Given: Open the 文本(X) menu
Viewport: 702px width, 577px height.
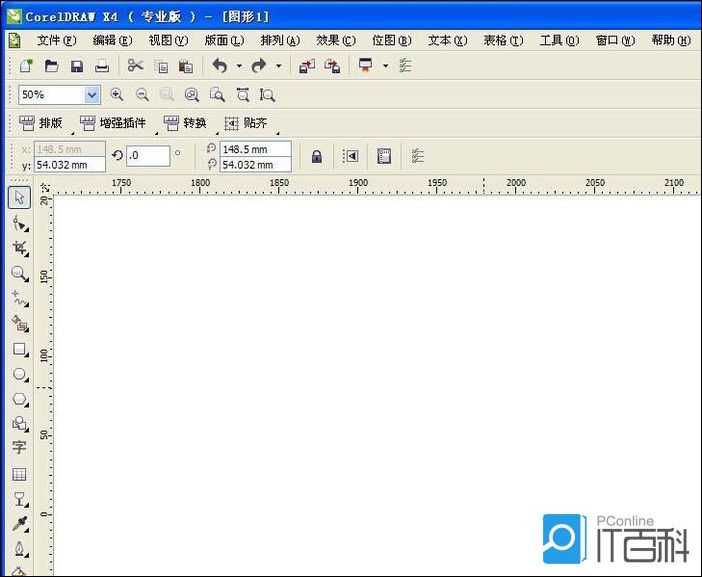Looking at the screenshot, I should click(x=448, y=41).
